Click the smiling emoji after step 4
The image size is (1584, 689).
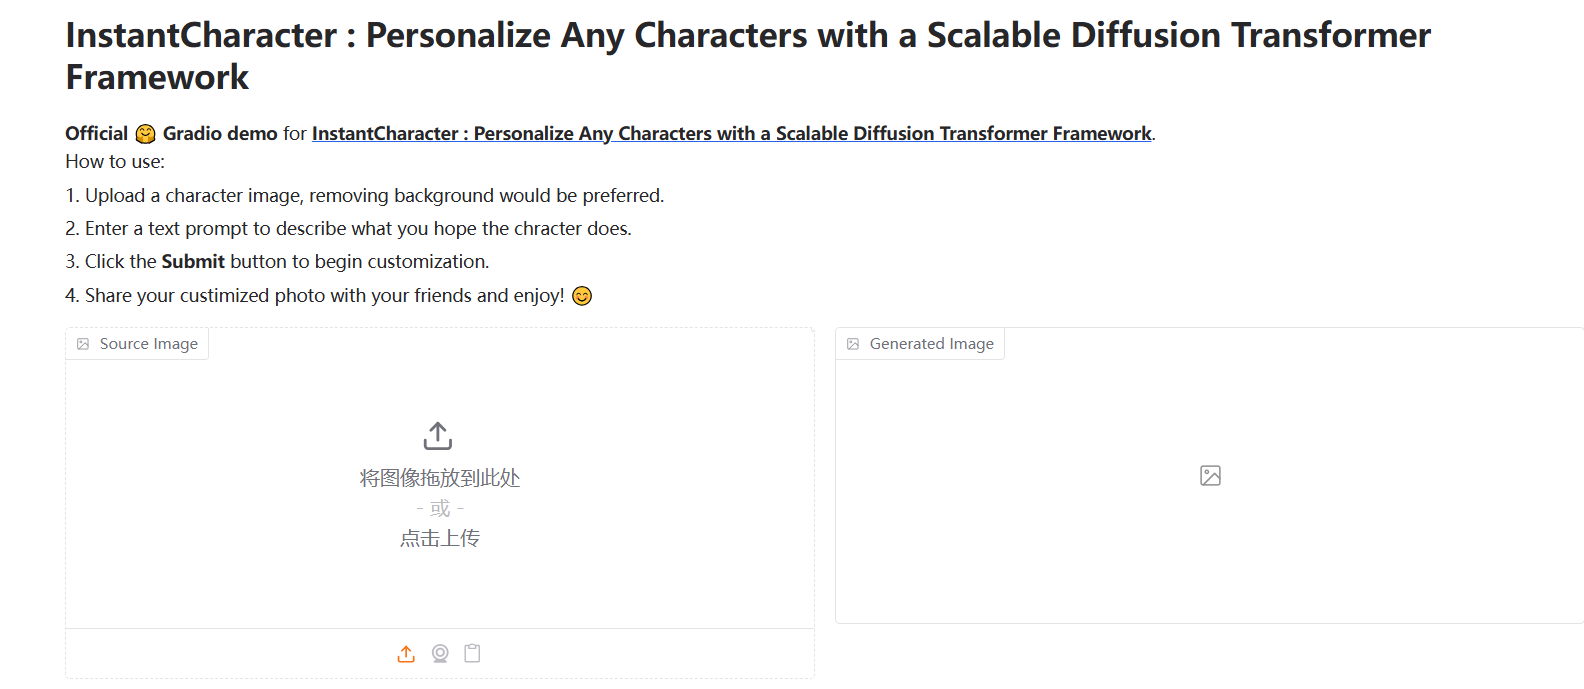click(x=582, y=296)
